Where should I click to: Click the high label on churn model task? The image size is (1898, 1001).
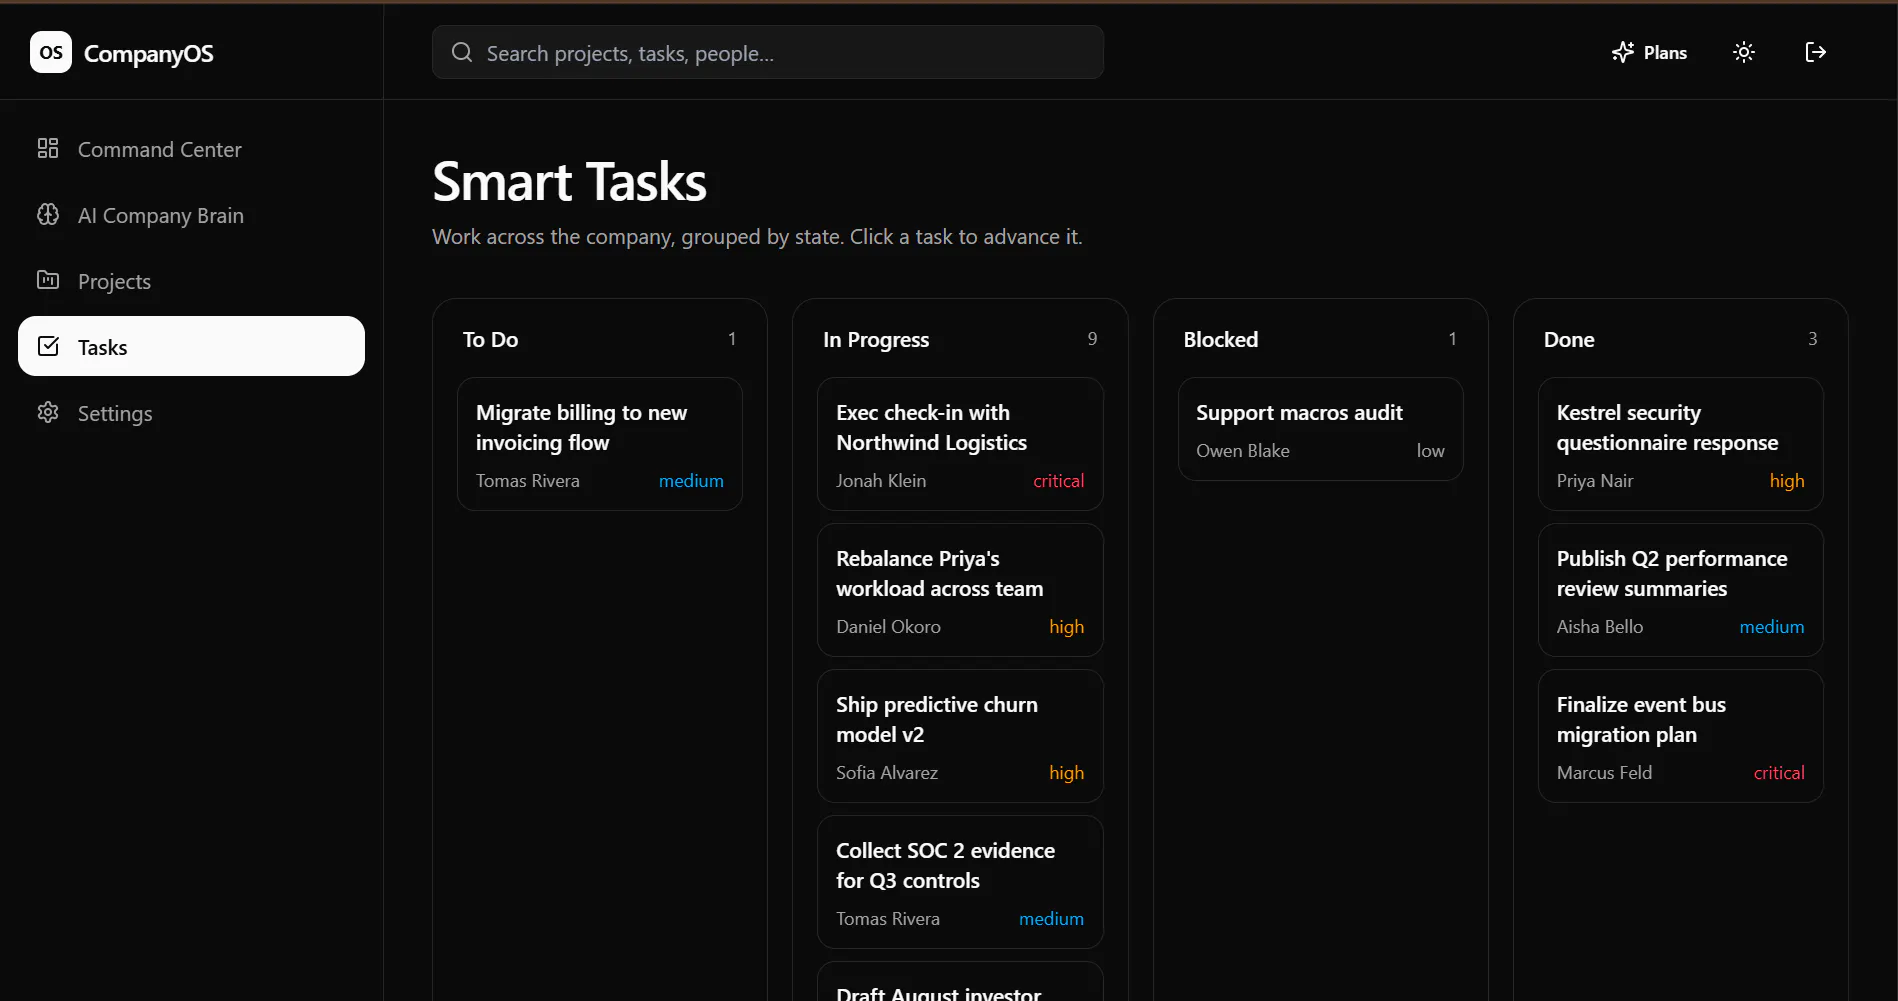point(1066,773)
